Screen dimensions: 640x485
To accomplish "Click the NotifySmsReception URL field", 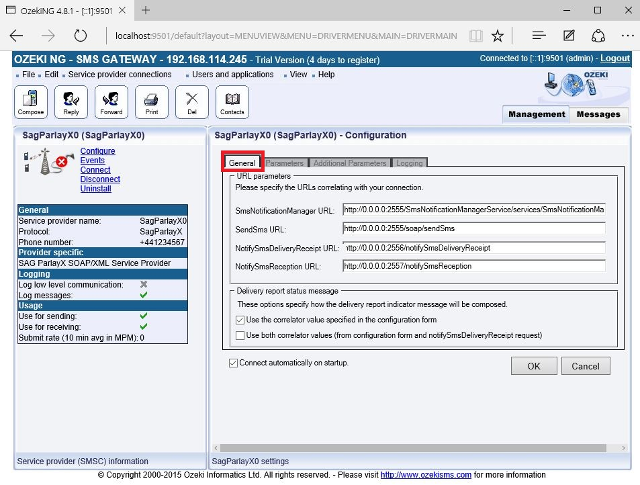I will 474,266.
